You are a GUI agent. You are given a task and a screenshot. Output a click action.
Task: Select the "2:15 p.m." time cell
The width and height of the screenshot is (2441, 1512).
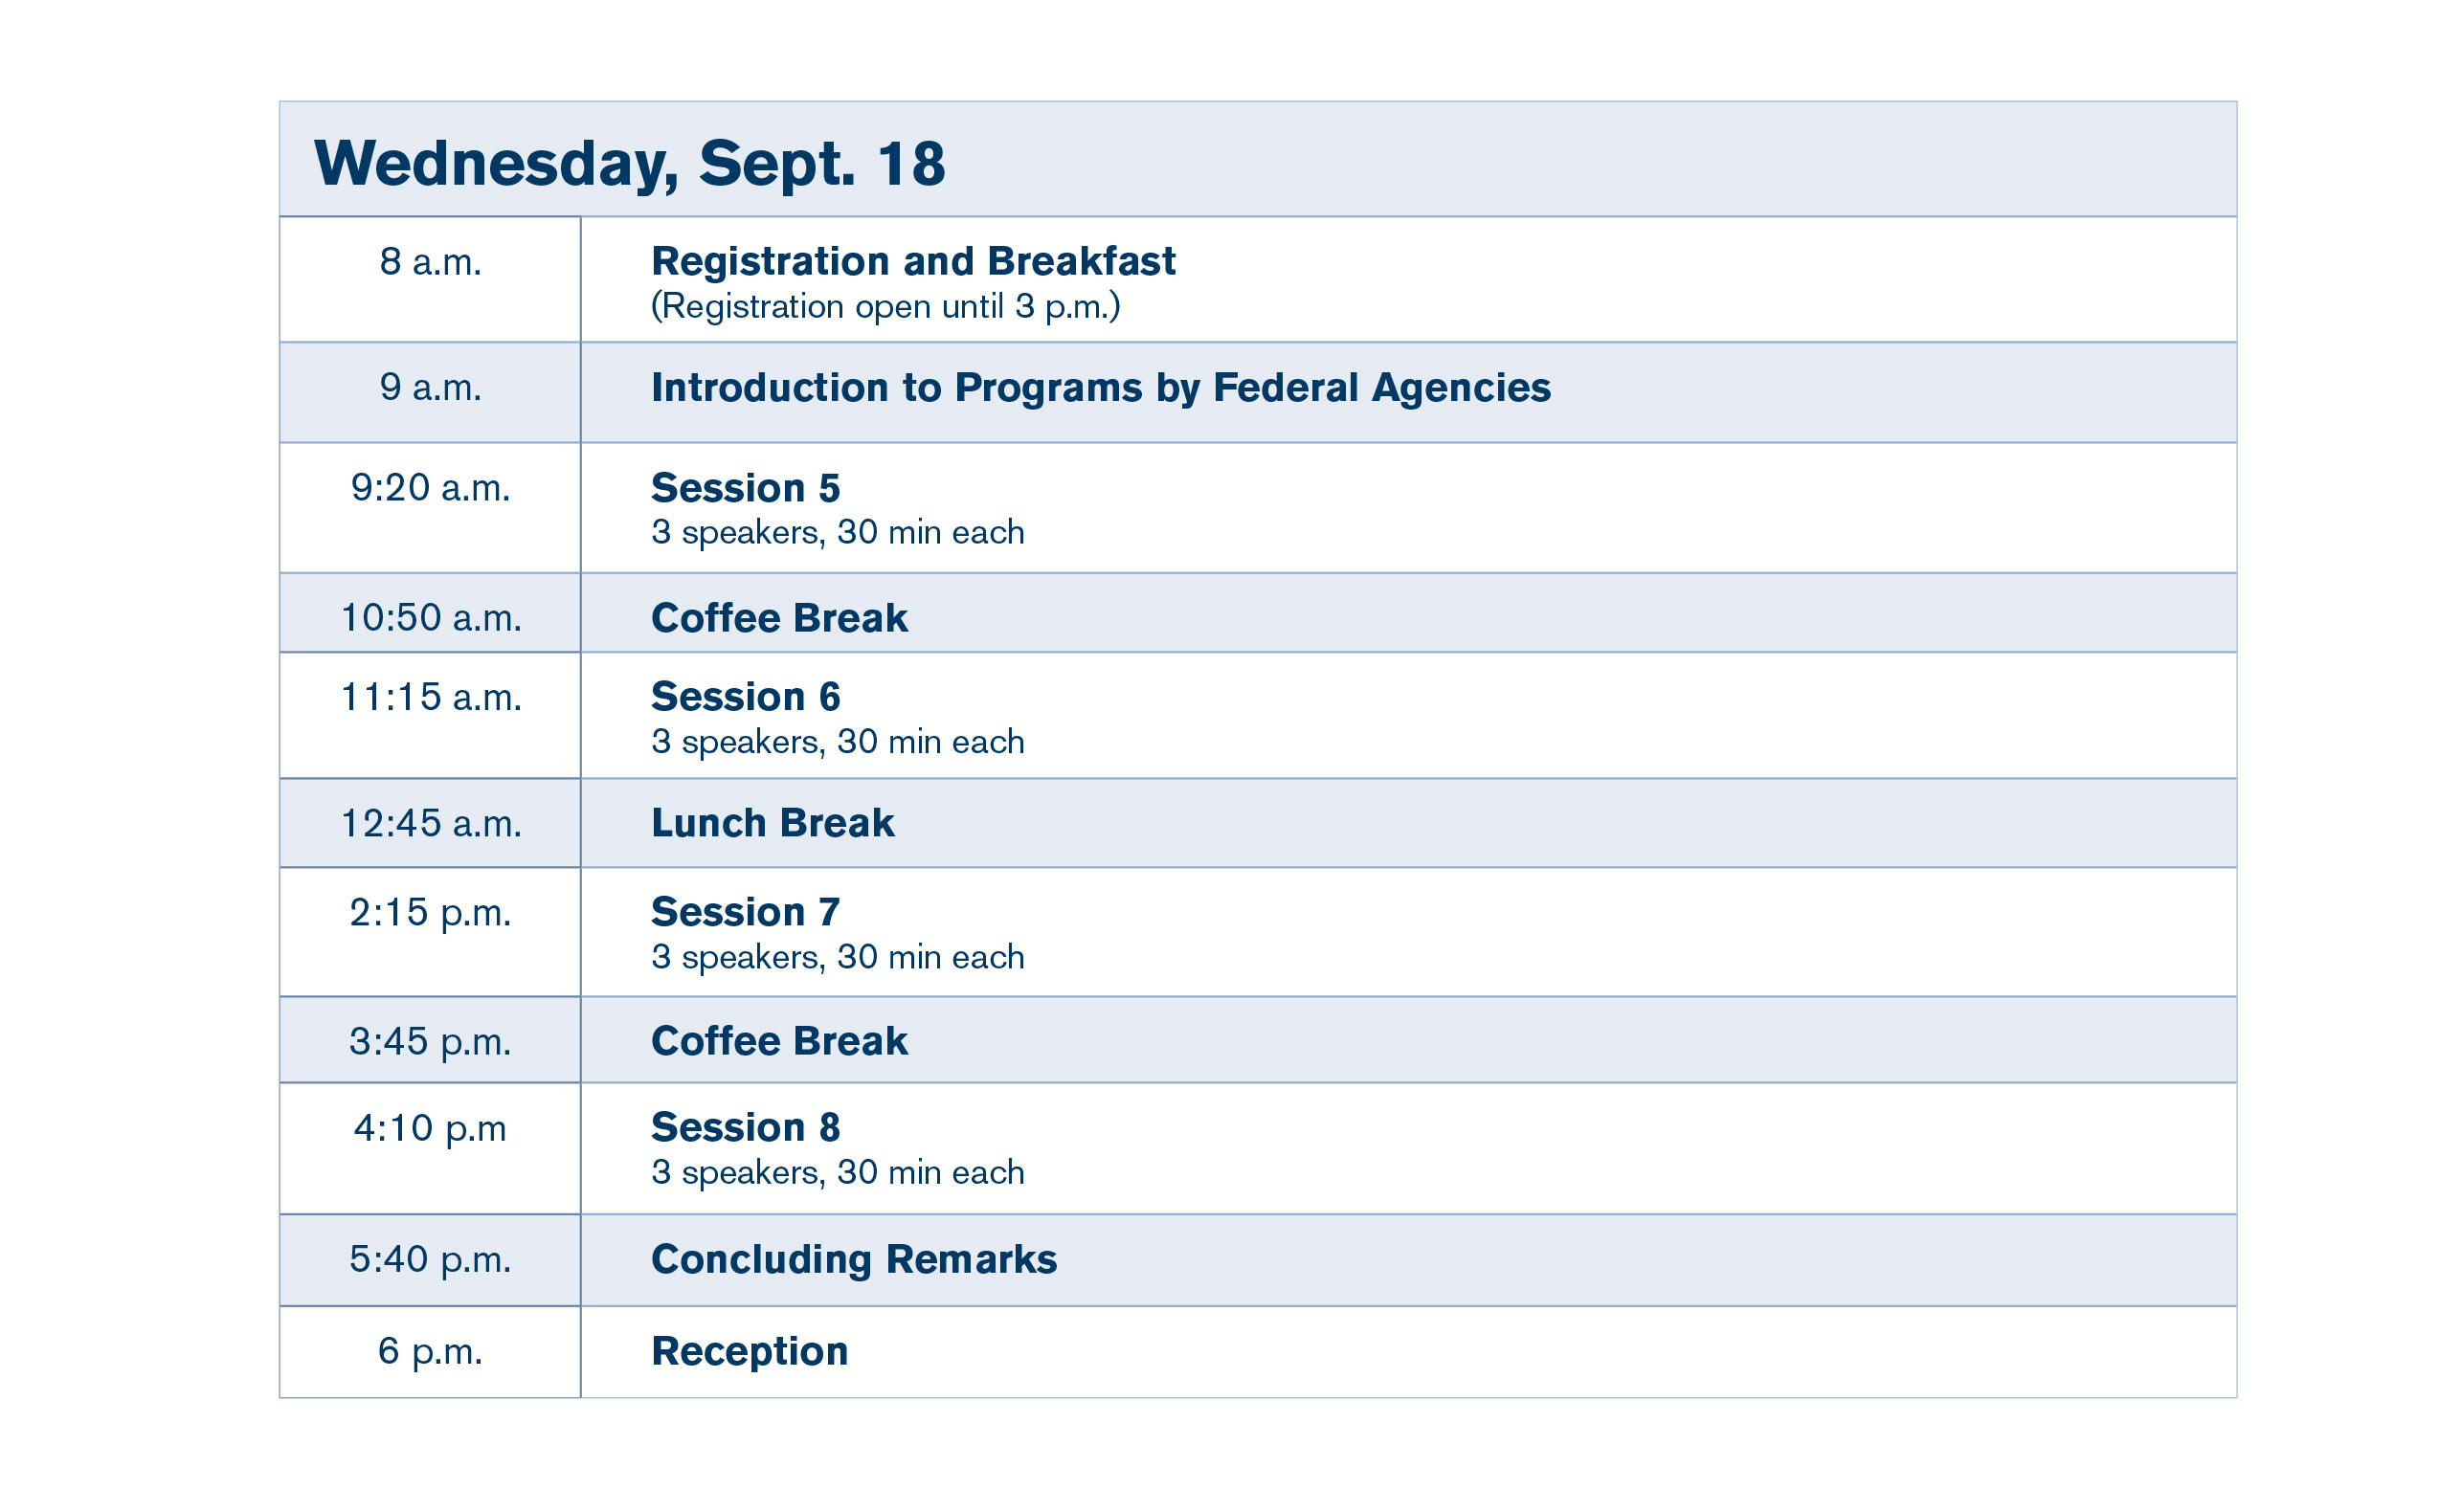430,912
